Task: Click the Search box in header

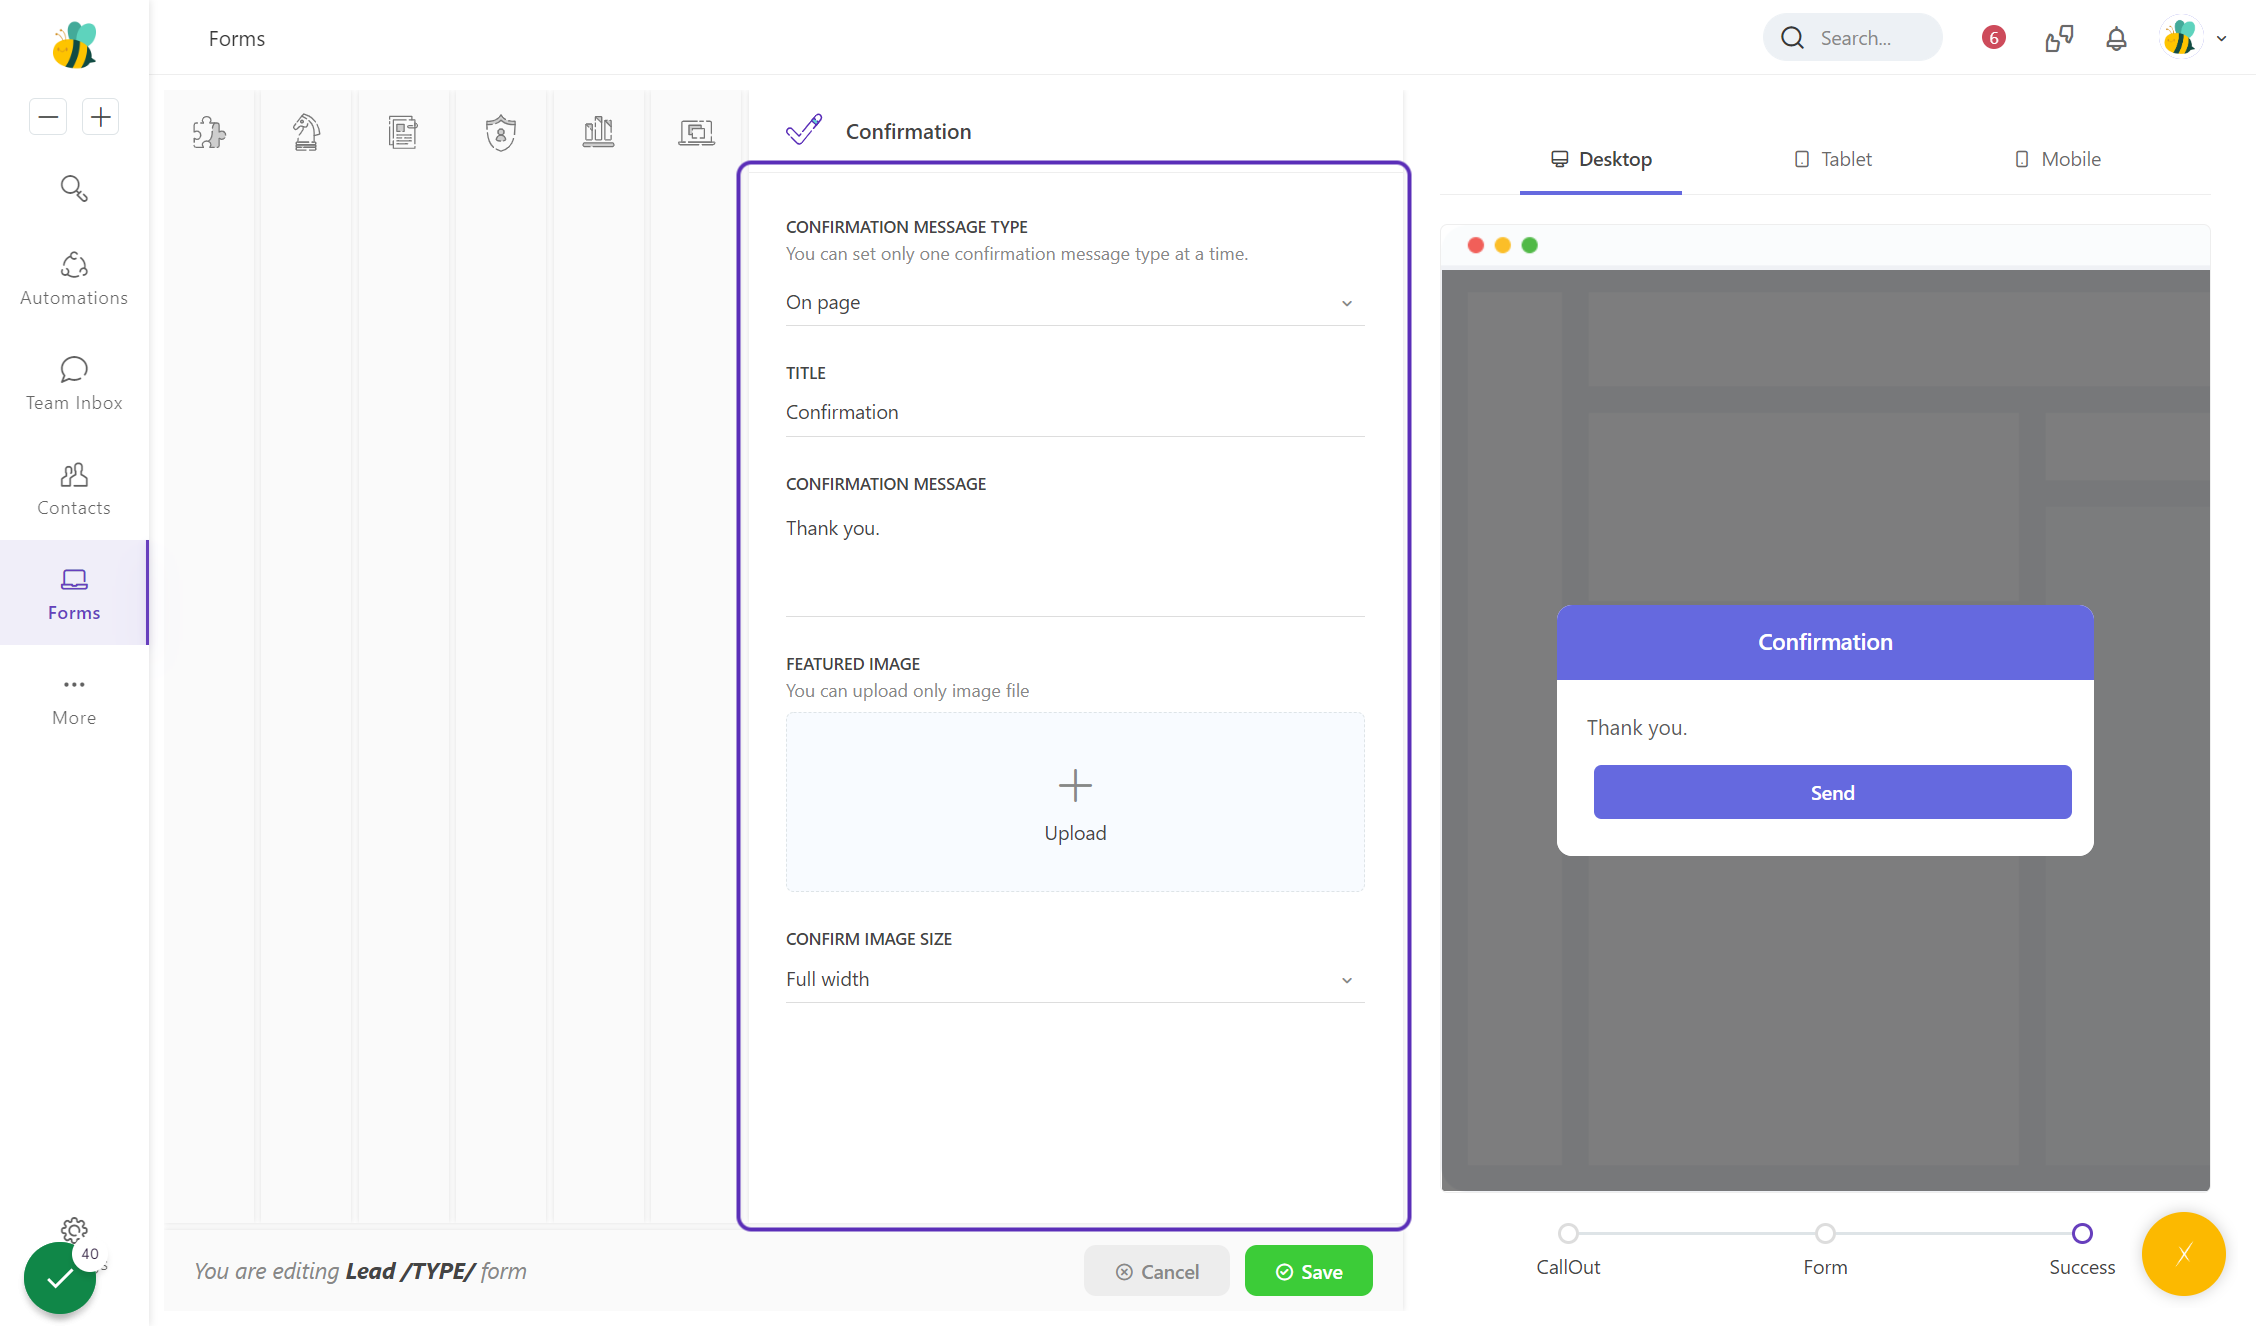Action: pos(1853,38)
